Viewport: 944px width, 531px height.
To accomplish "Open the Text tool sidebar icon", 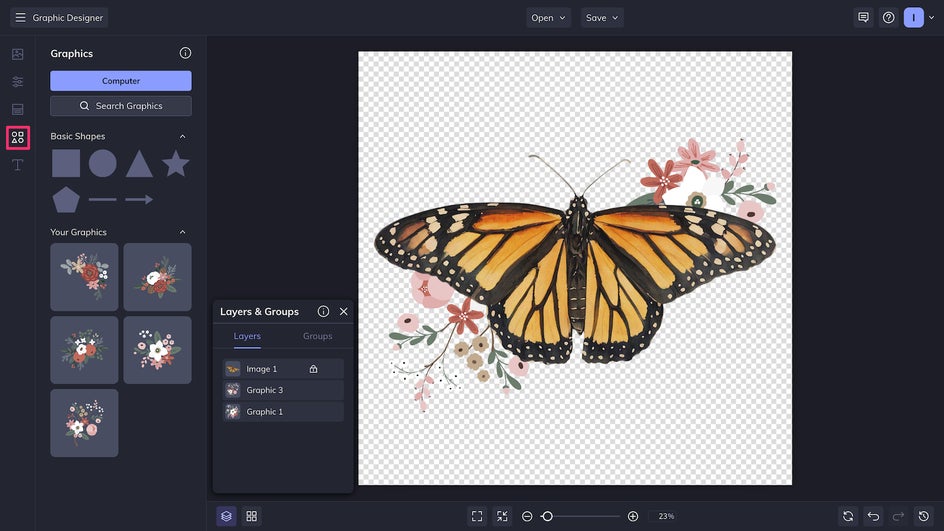I will pyautogui.click(x=17, y=165).
